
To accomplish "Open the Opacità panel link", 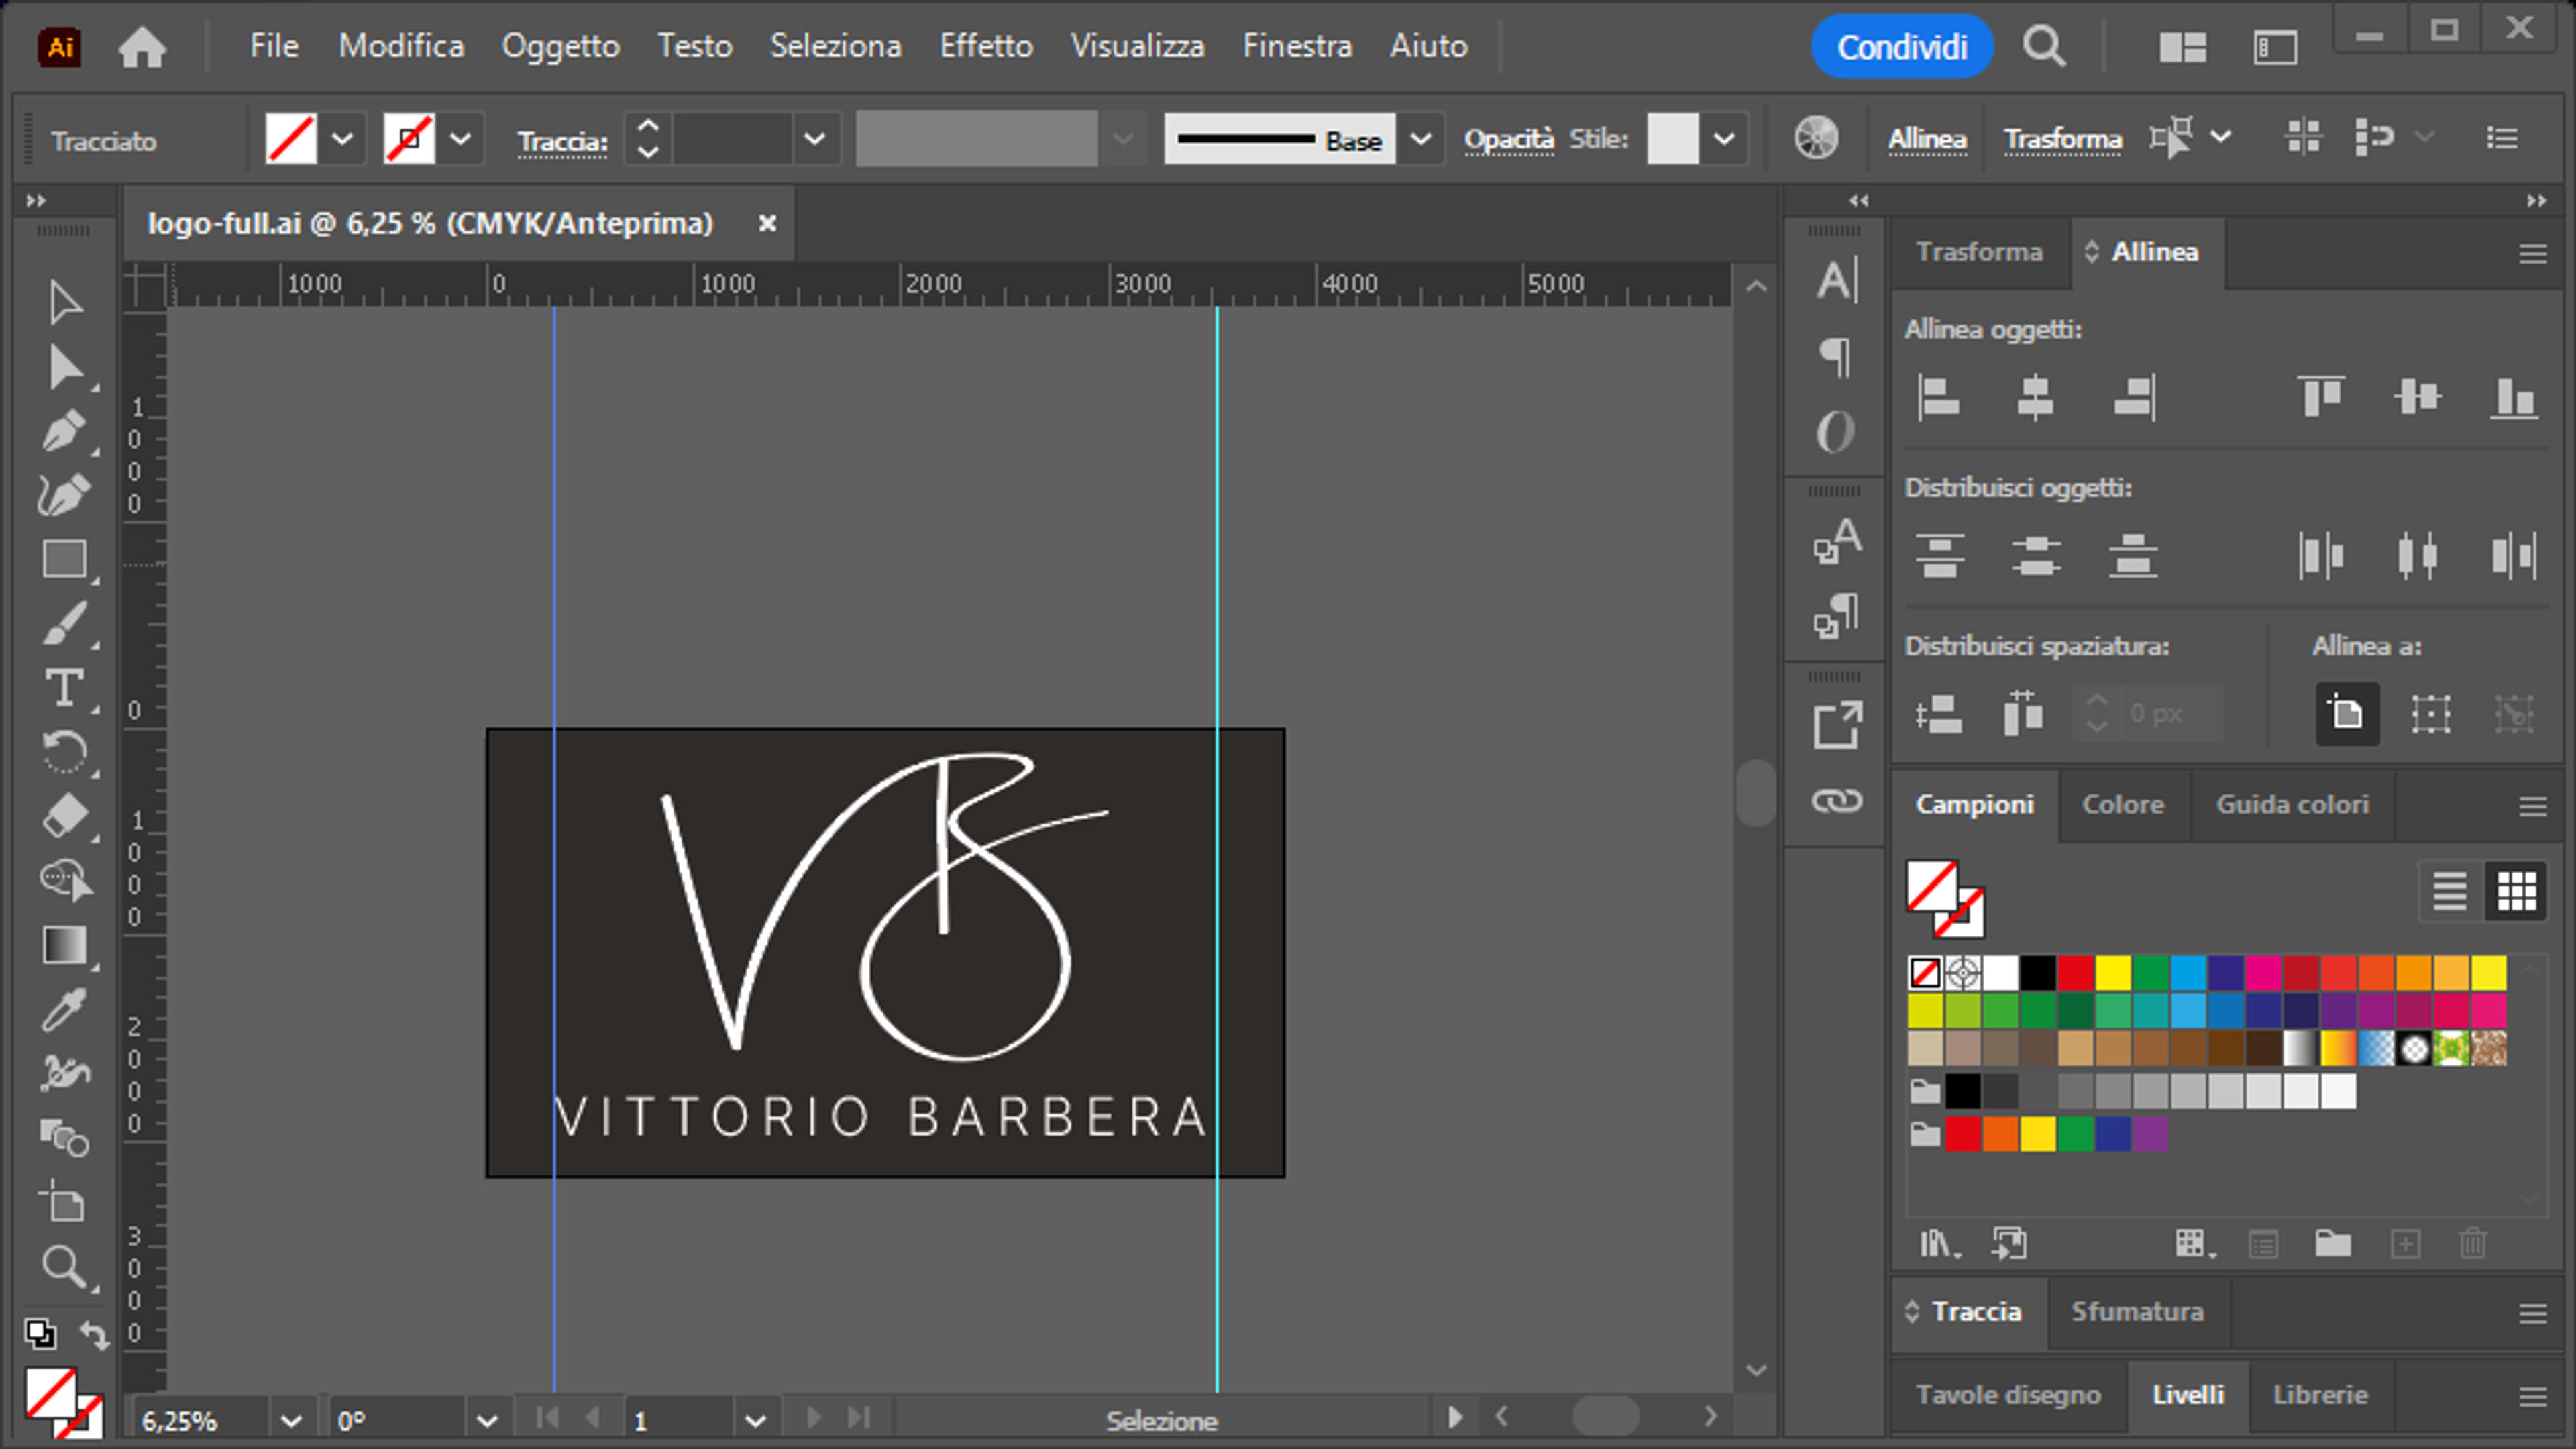I will tap(1509, 138).
